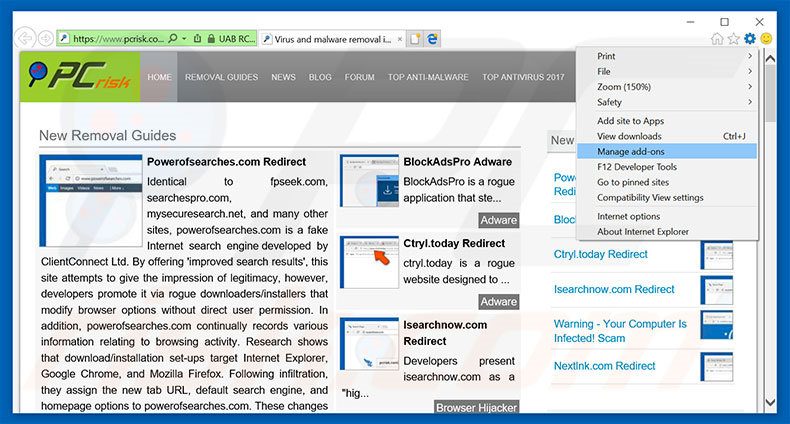Expand the File submenu
Image resolution: width=790 pixels, height=424 pixels.
(x=667, y=72)
